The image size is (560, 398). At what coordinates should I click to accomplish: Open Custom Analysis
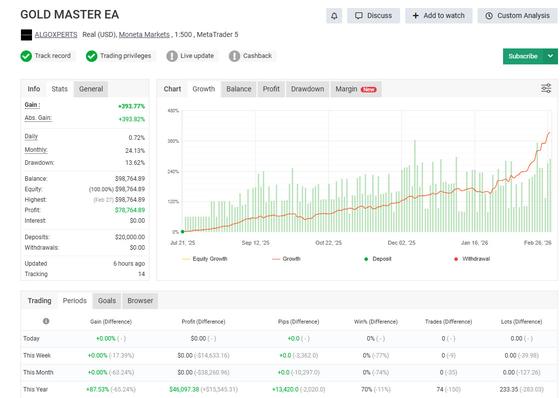[518, 16]
